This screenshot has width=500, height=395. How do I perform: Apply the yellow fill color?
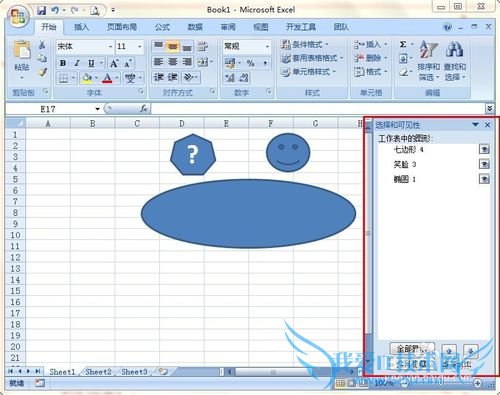pos(87,78)
